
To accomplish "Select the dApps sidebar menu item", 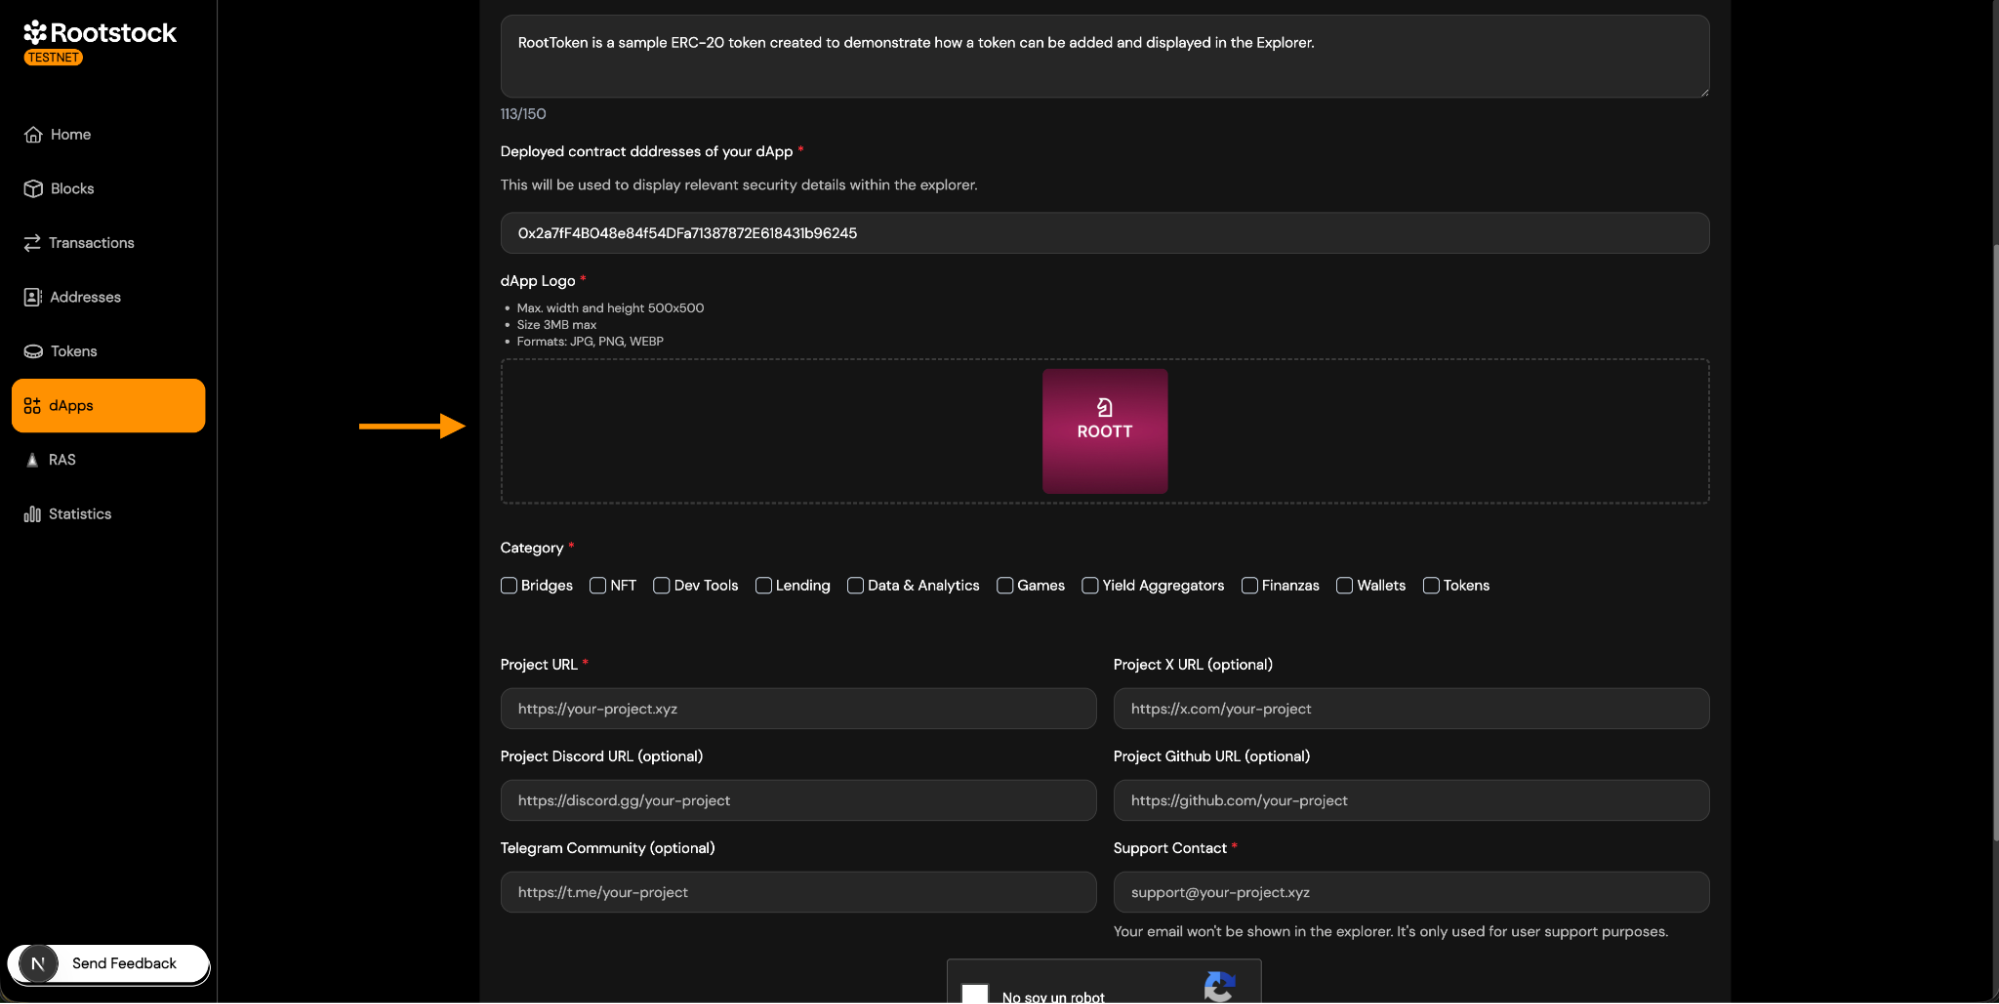I will point(108,406).
